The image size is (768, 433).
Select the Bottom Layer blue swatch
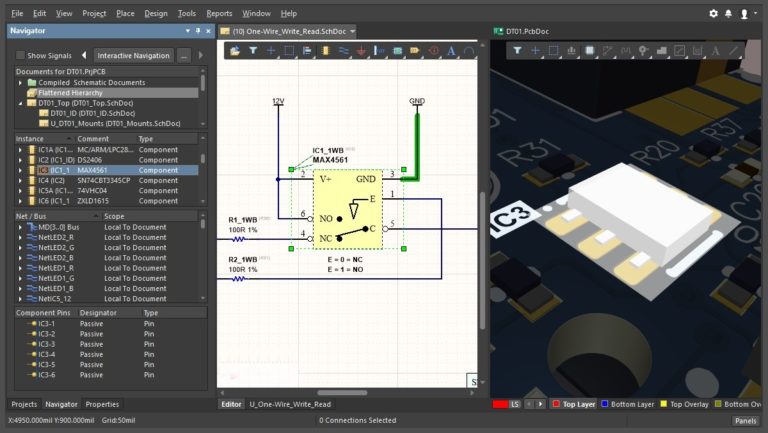coord(604,404)
